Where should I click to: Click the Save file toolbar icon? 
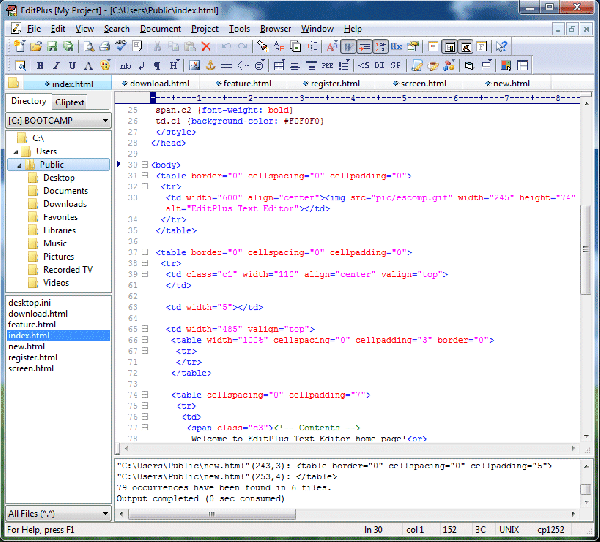point(51,46)
